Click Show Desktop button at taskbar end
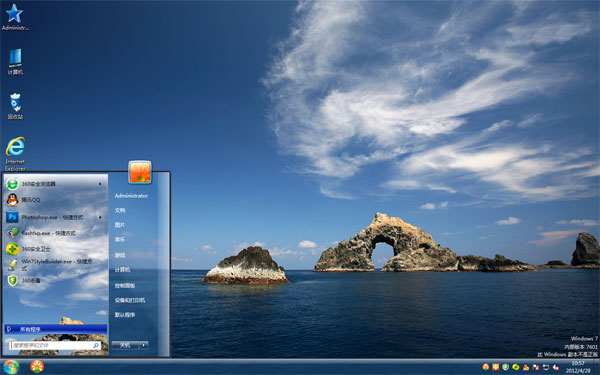600x375 pixels. click(596, 367)
